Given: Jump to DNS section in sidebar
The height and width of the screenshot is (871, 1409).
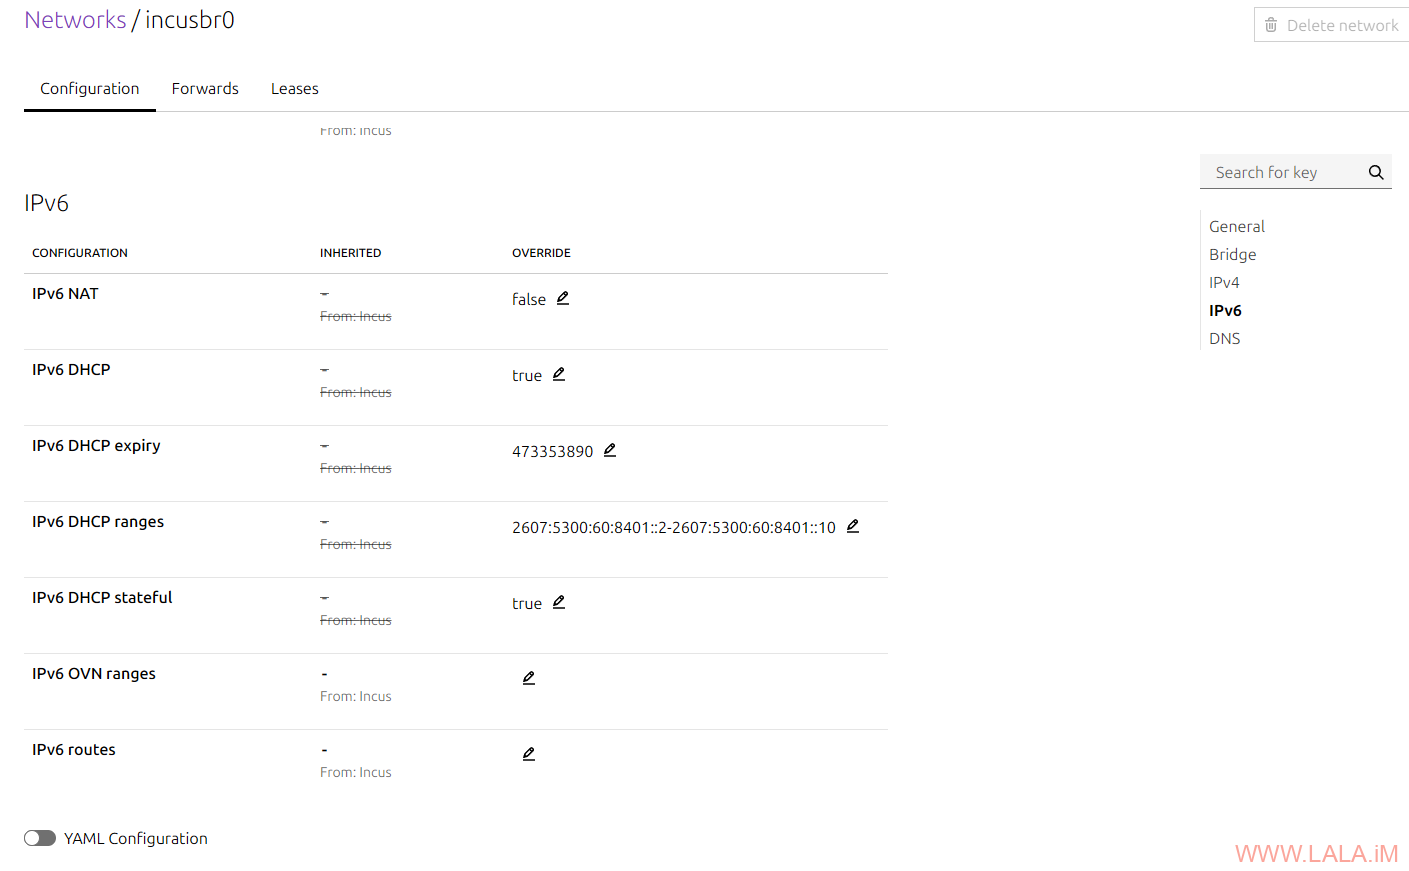Looking at the screenshot, I should (1224, 339).
